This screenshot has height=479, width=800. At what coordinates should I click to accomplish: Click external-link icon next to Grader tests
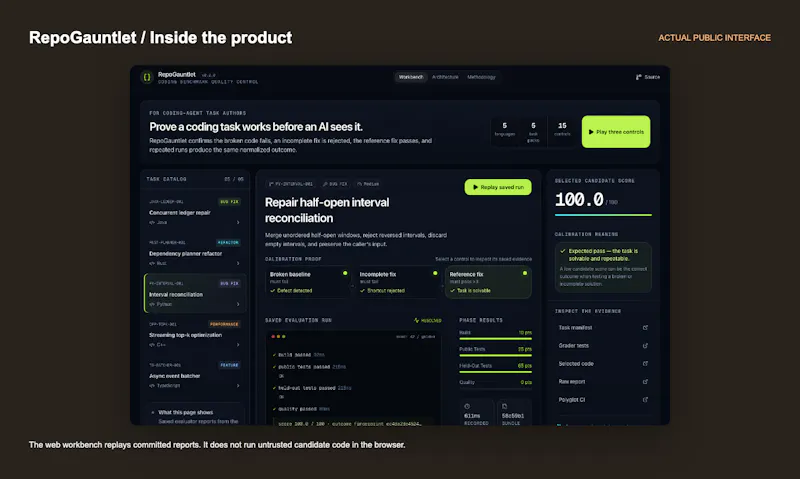pyautogui.click(x=645, y=345)
